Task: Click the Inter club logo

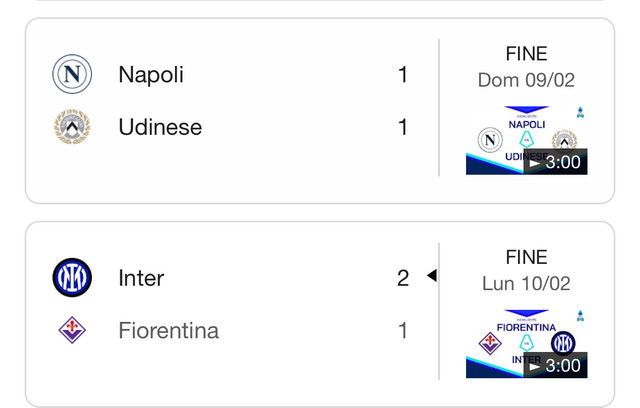Action: coord(72,277)
